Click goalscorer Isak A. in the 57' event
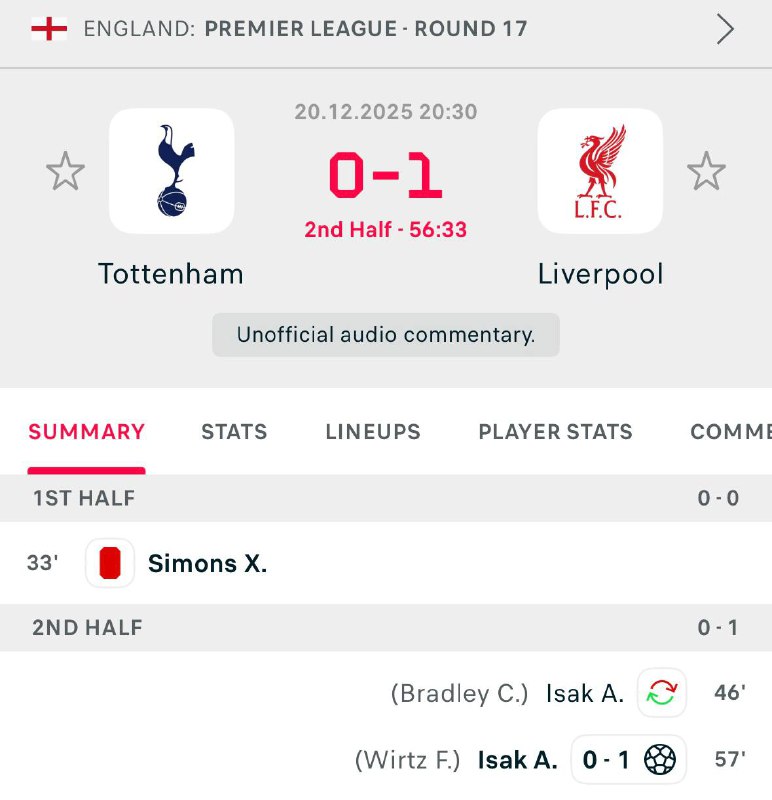772x800 pixels. click(x=517, y=760)
